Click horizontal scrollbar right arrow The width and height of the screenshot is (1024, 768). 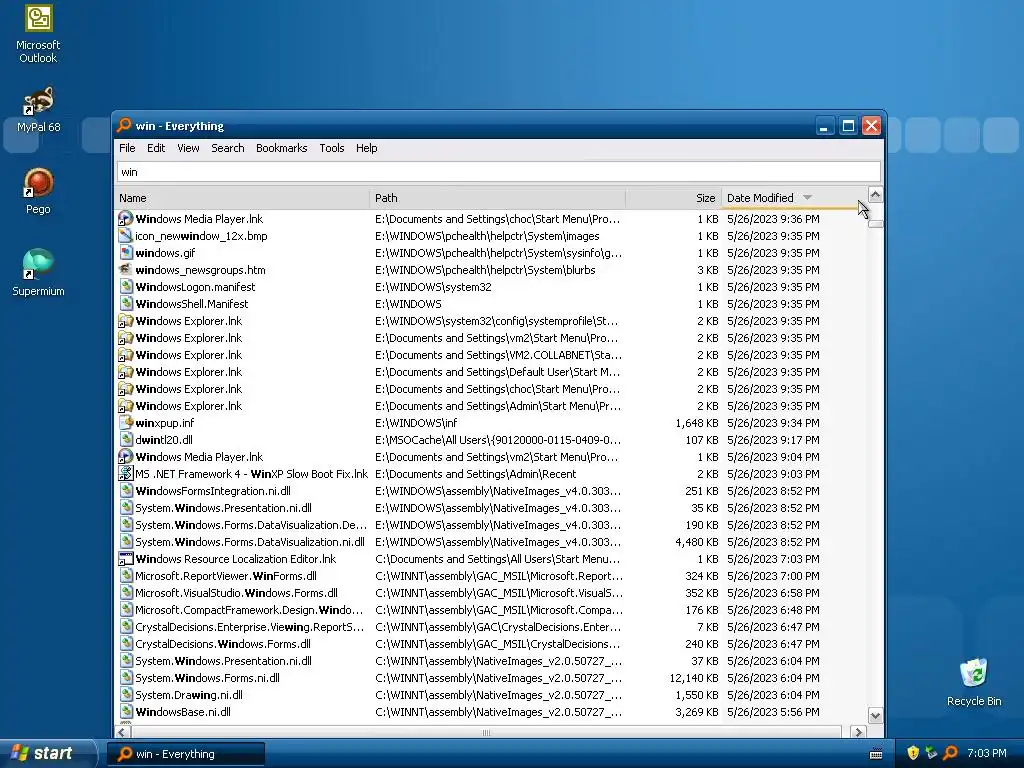pyautogui.click(x=858, y=732)
